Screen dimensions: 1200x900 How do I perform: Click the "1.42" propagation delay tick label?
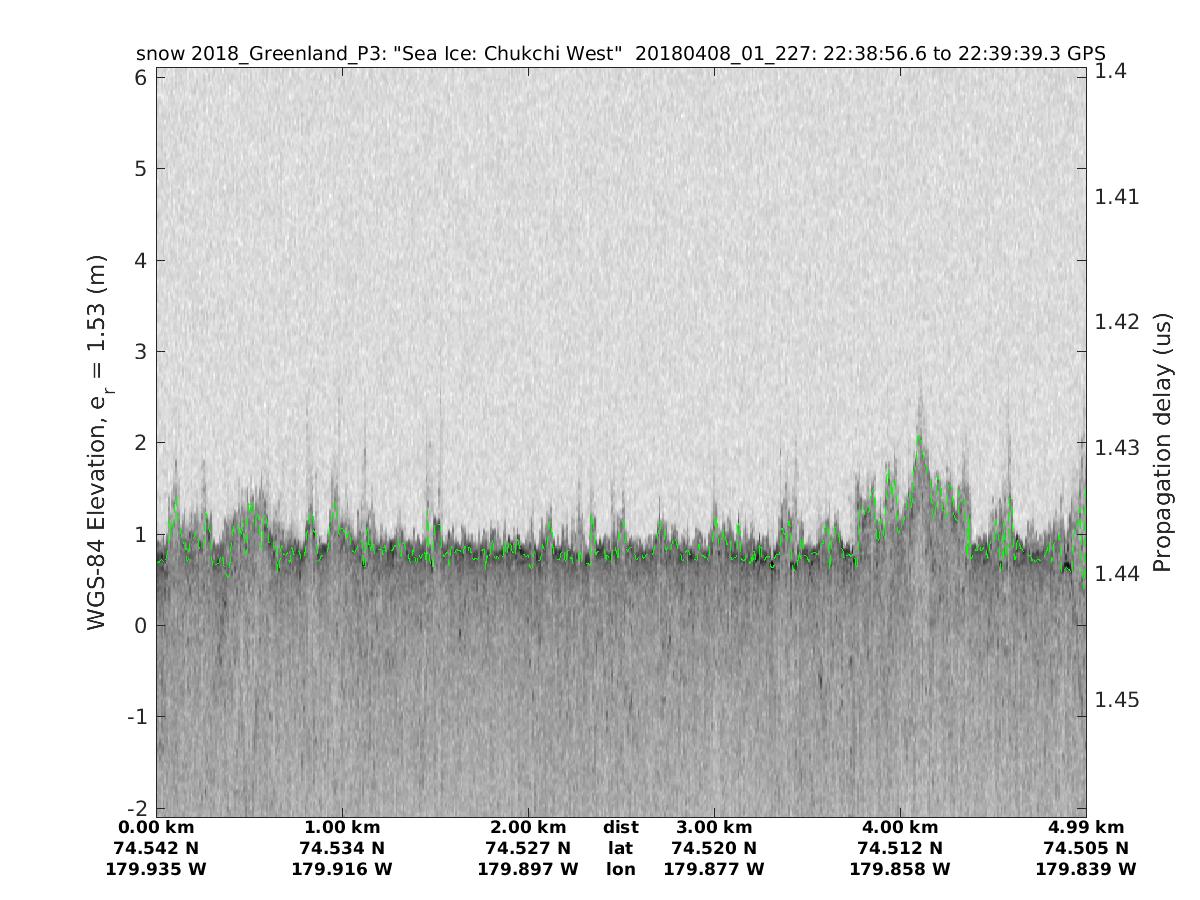click(x=1116, y=321)
